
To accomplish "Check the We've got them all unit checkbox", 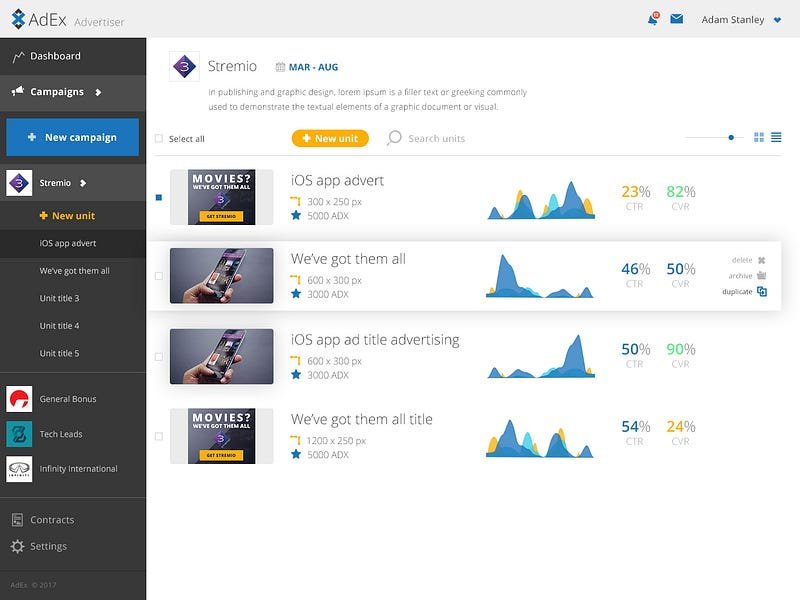I will [159, 276].
